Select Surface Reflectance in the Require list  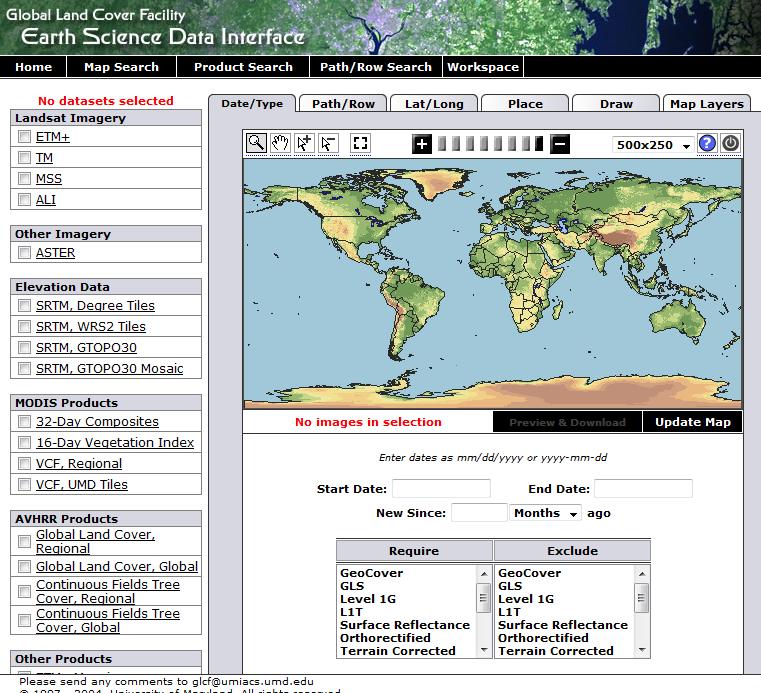[x=405, y=625]
